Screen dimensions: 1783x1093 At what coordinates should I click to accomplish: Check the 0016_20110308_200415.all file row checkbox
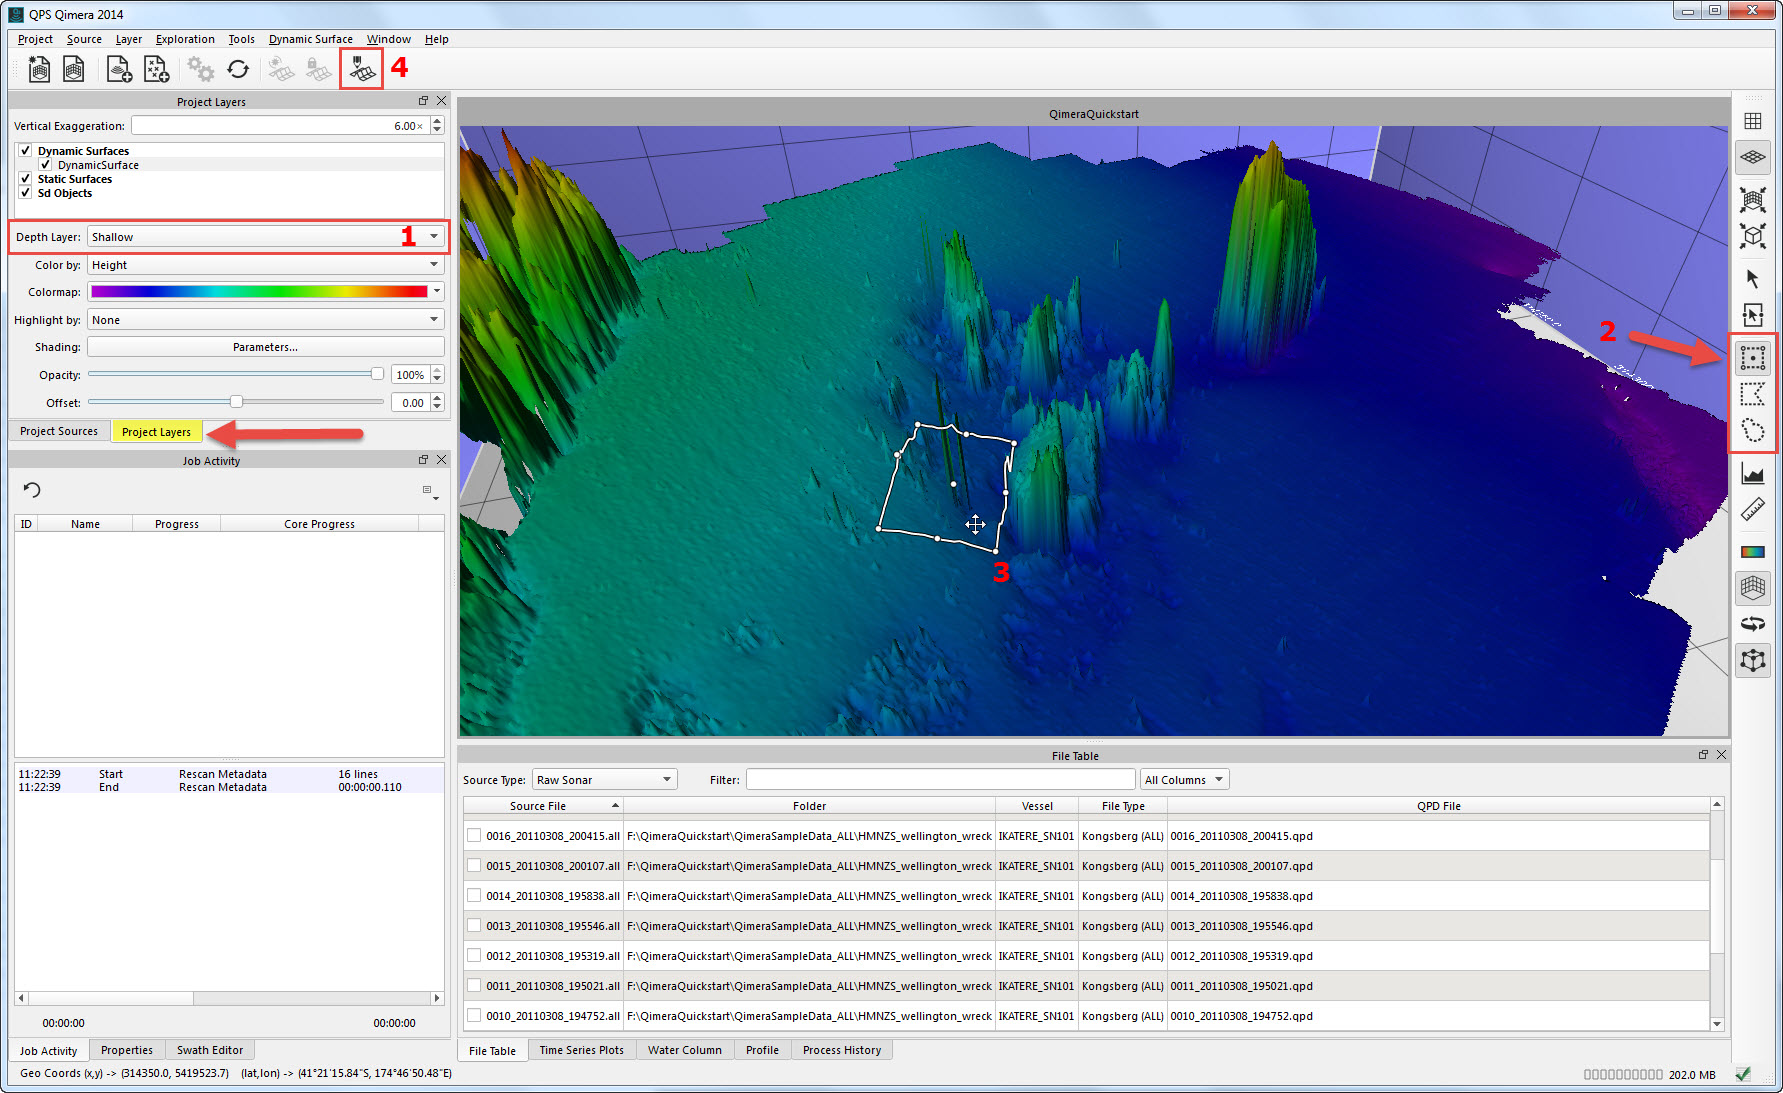pos(474,836)
